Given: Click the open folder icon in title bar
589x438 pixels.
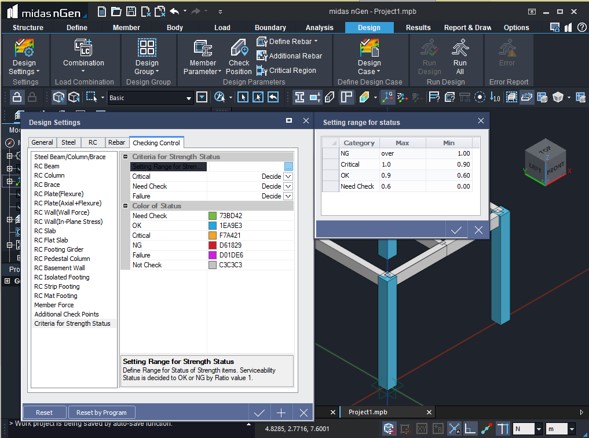Looking at the screenshot, I should click(116, 12).
